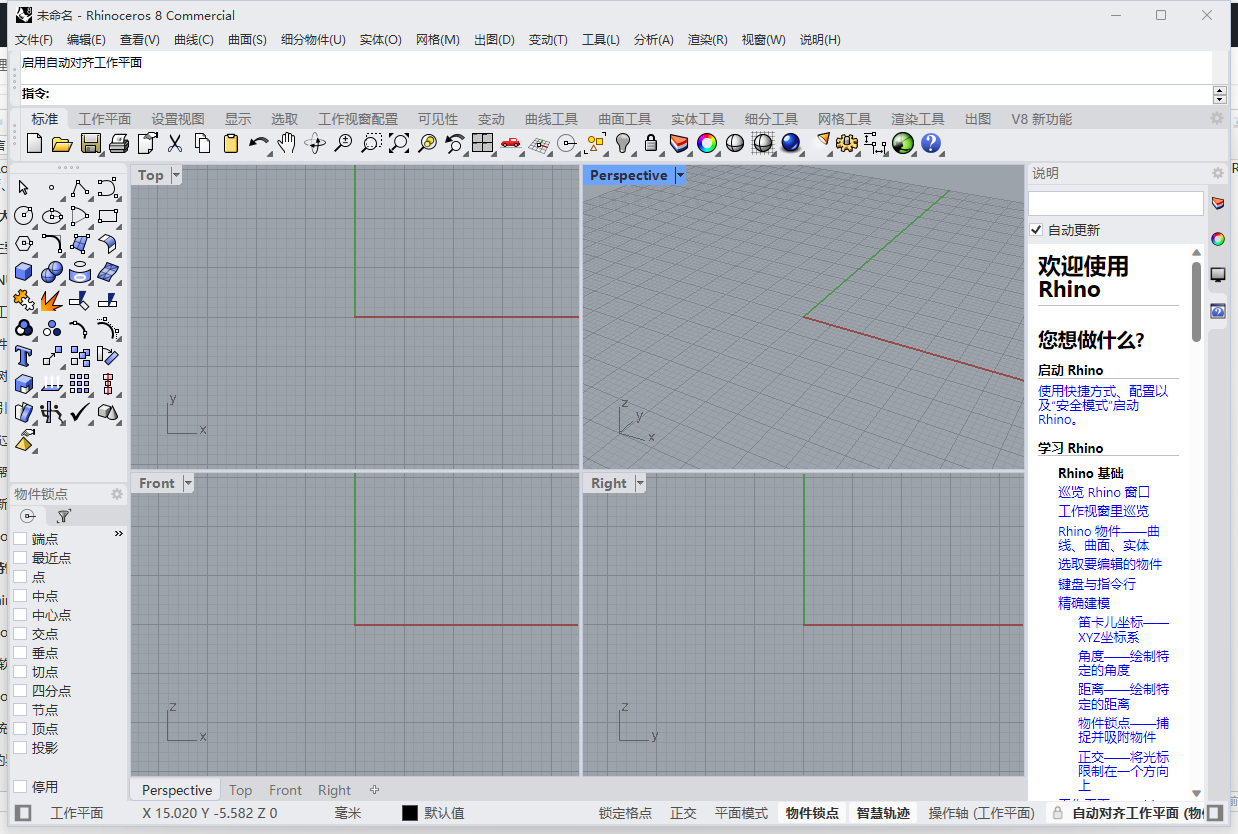Viewport: 1238px width, 834px height.
Task: Launch Grasshopper from the green sphere icon
Action: 903,143
